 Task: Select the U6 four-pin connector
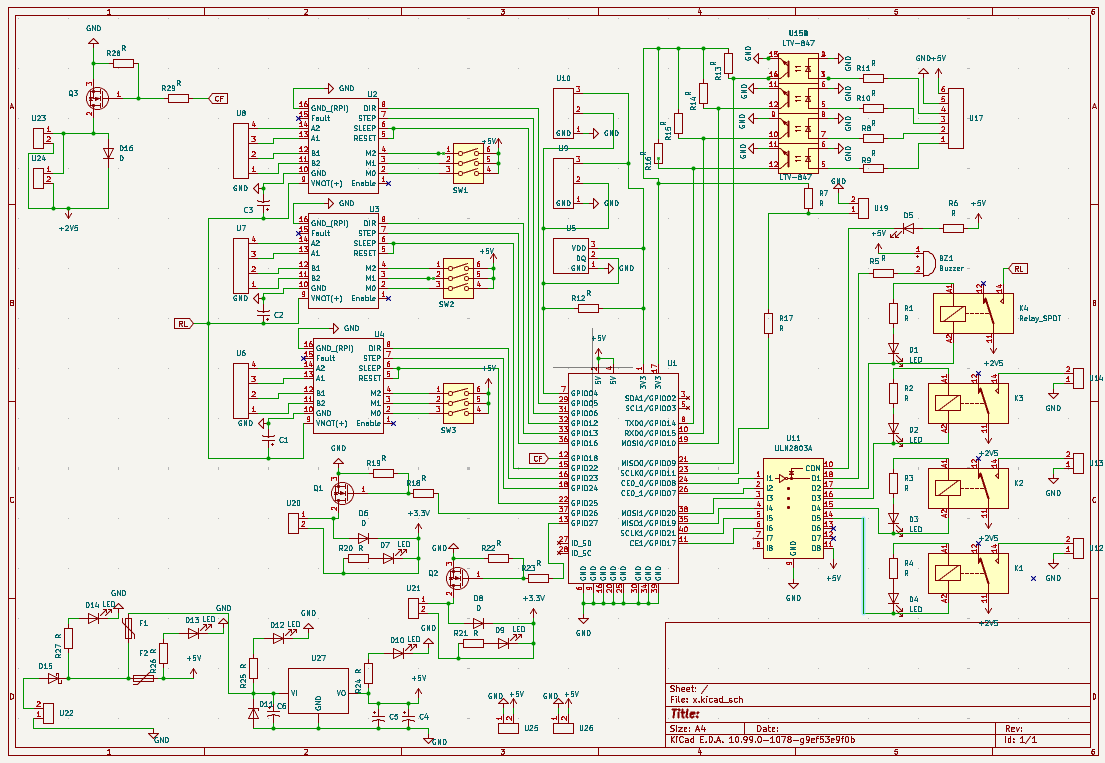241,390
